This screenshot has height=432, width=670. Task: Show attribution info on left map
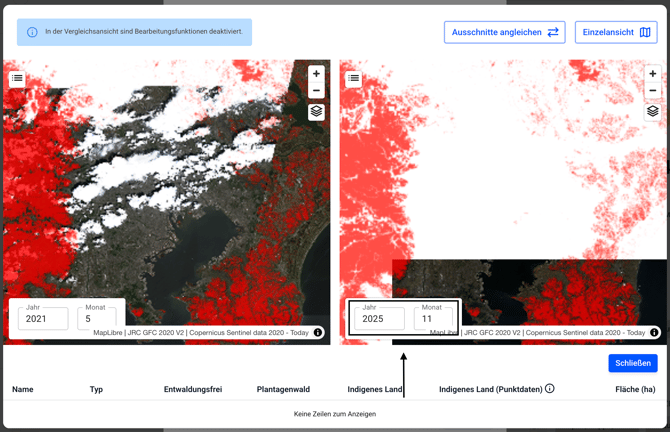(x=318, y=333)
